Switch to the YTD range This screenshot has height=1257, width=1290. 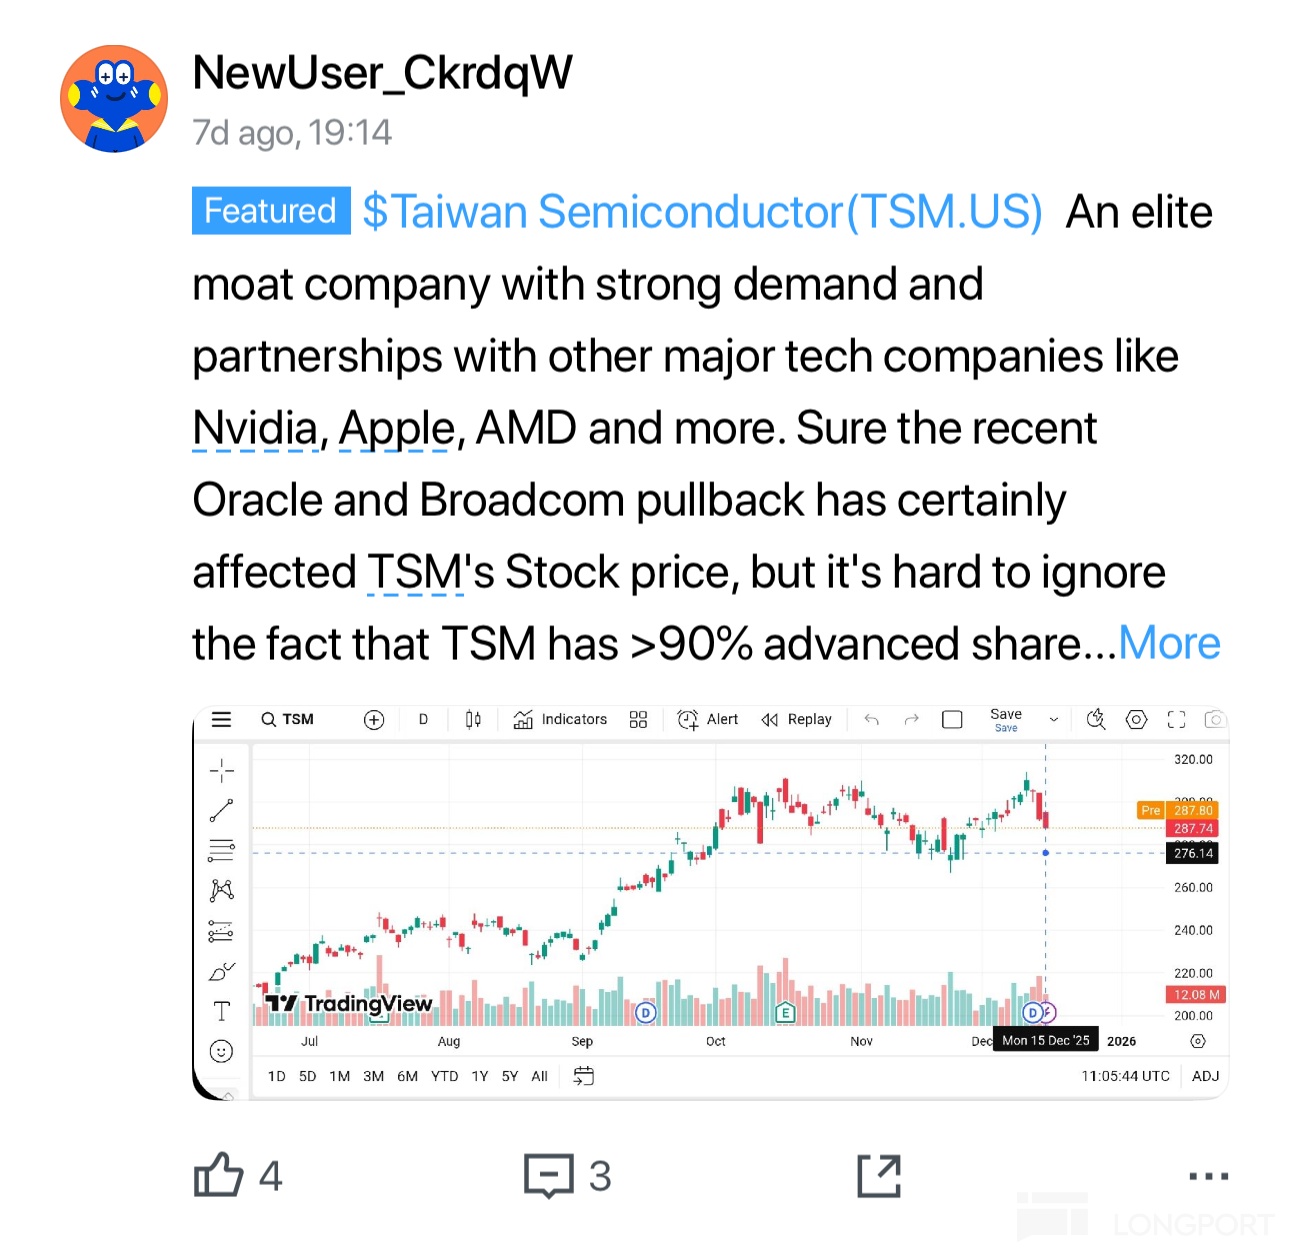pyautogui.click(x=444, y=1076)
